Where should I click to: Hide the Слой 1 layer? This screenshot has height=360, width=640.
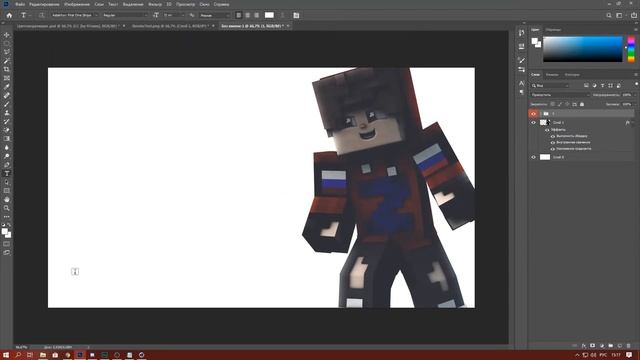[533, 122]
